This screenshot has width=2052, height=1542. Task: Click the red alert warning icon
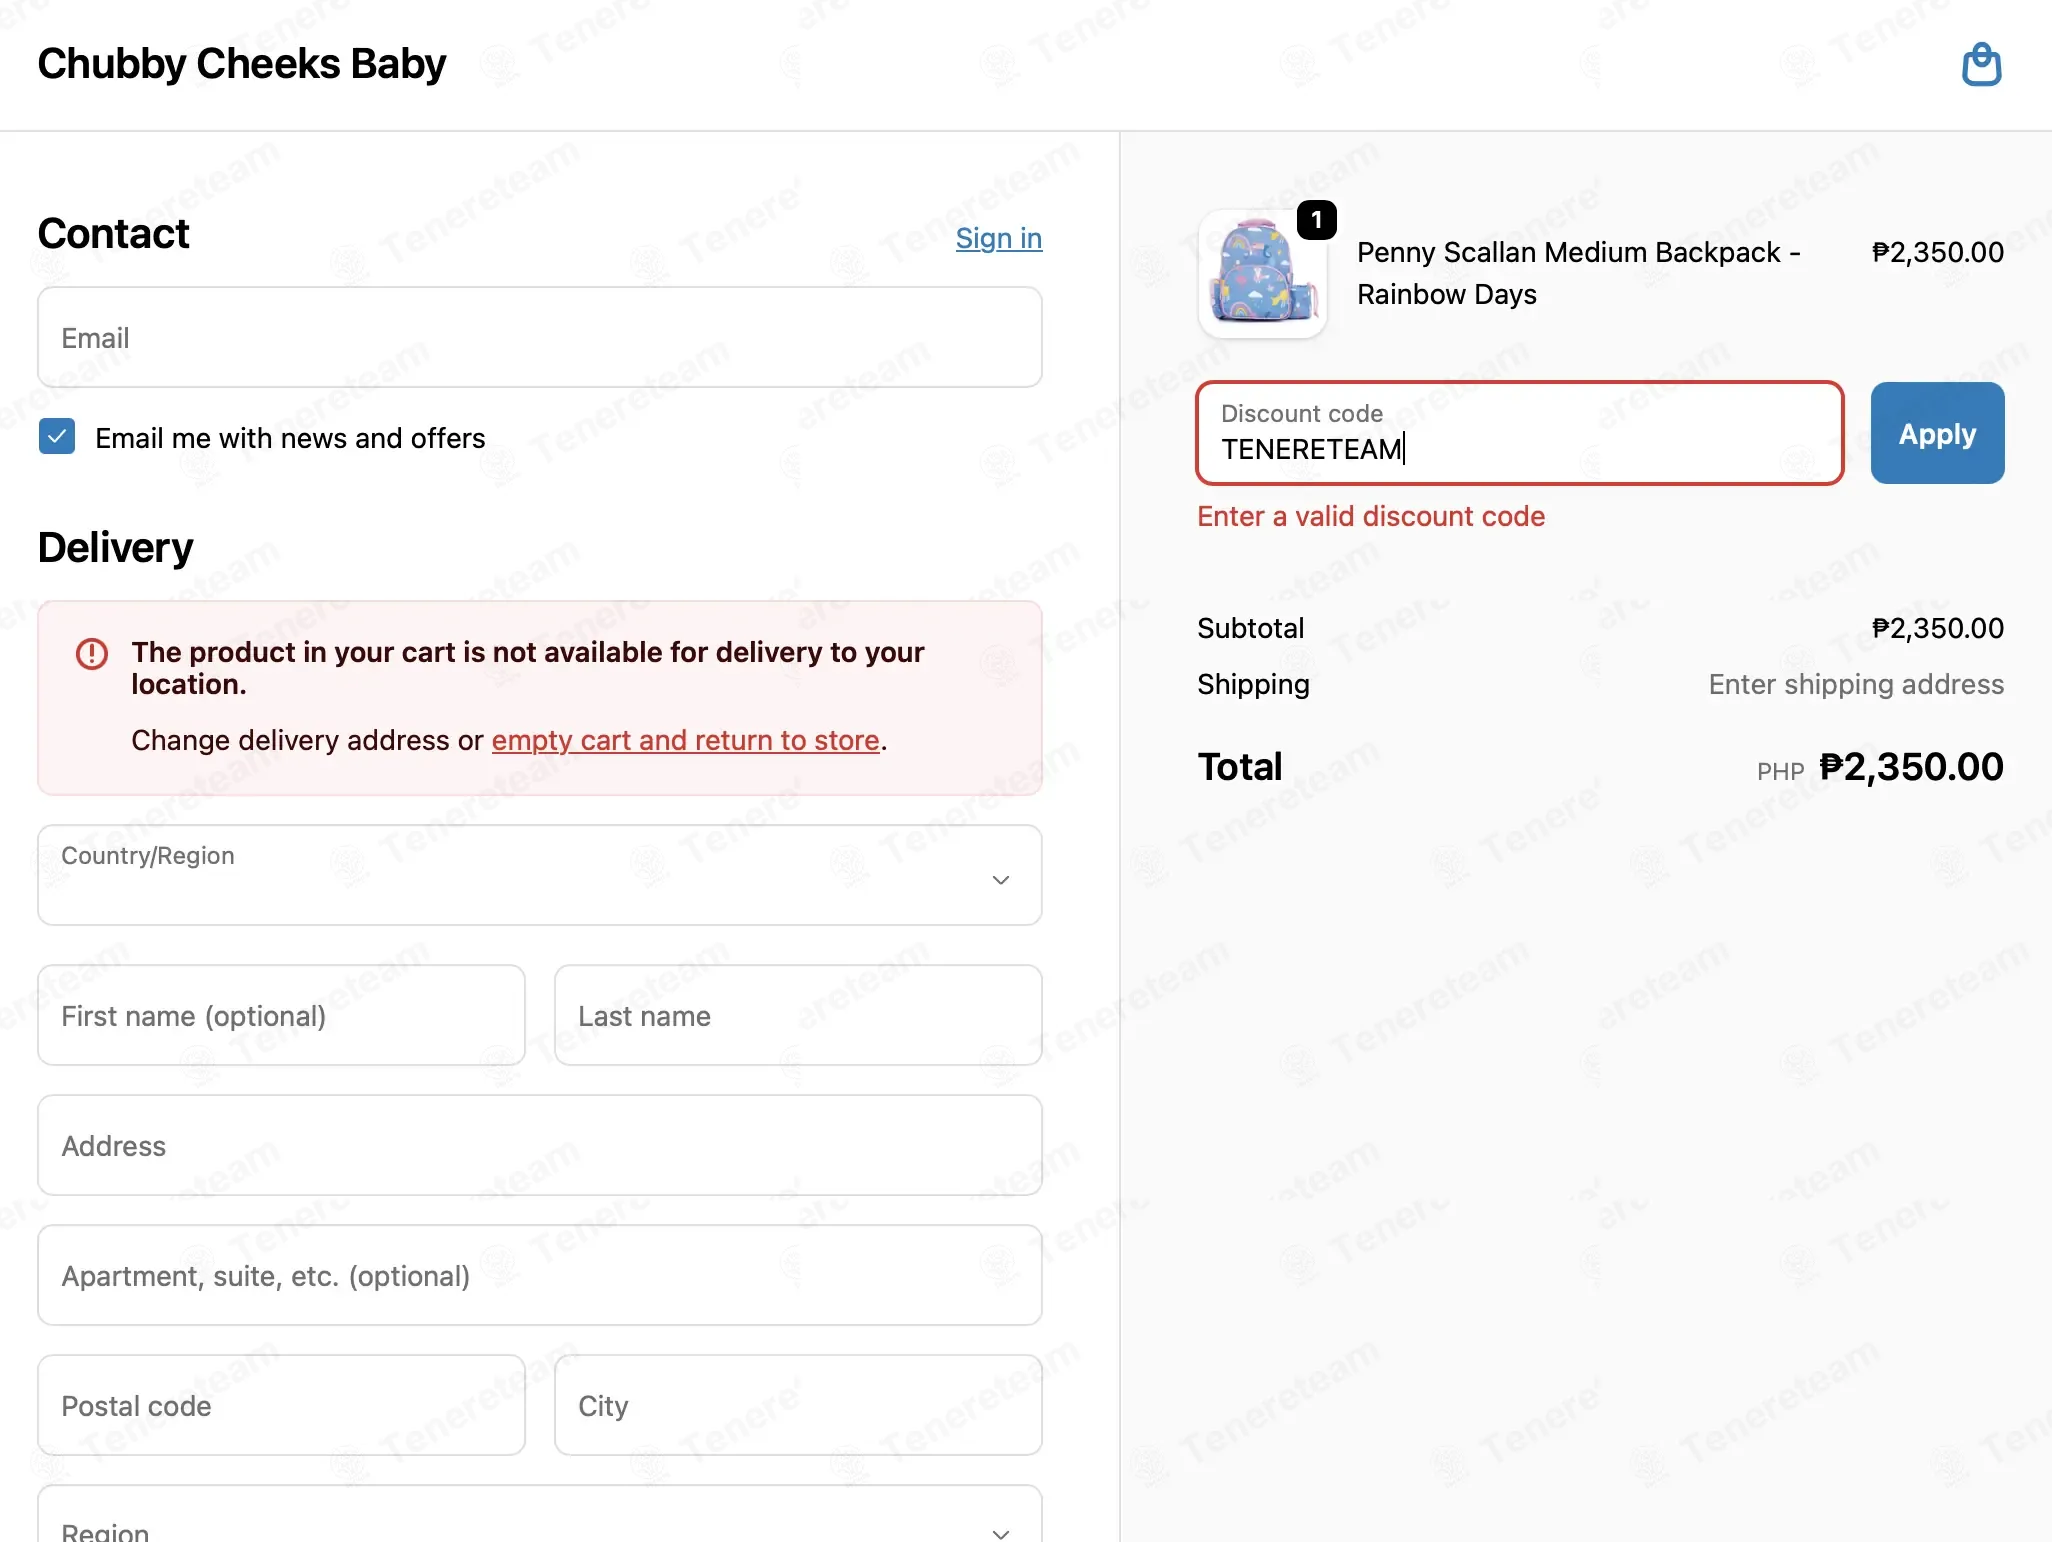pyautogui.click(x=92, y=653)
